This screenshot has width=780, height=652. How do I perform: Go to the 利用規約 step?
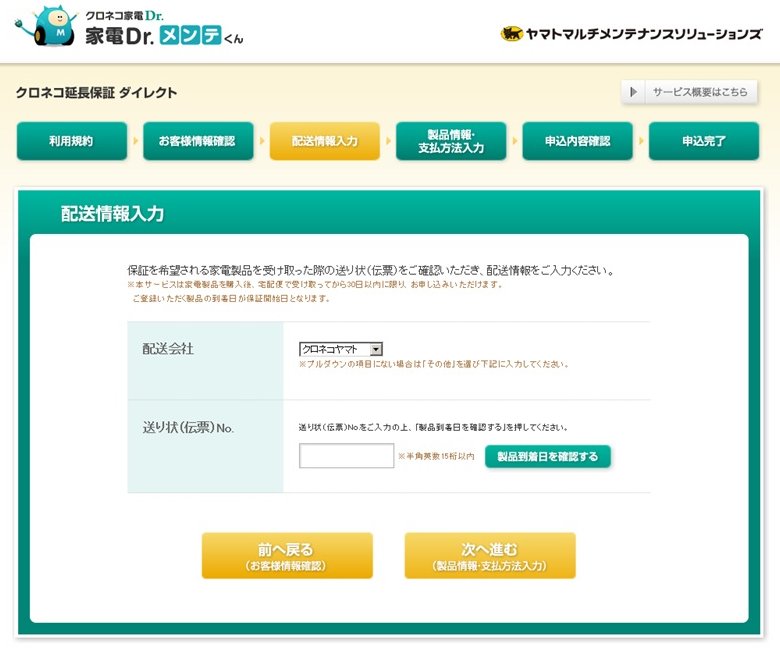tap(72, 141)
